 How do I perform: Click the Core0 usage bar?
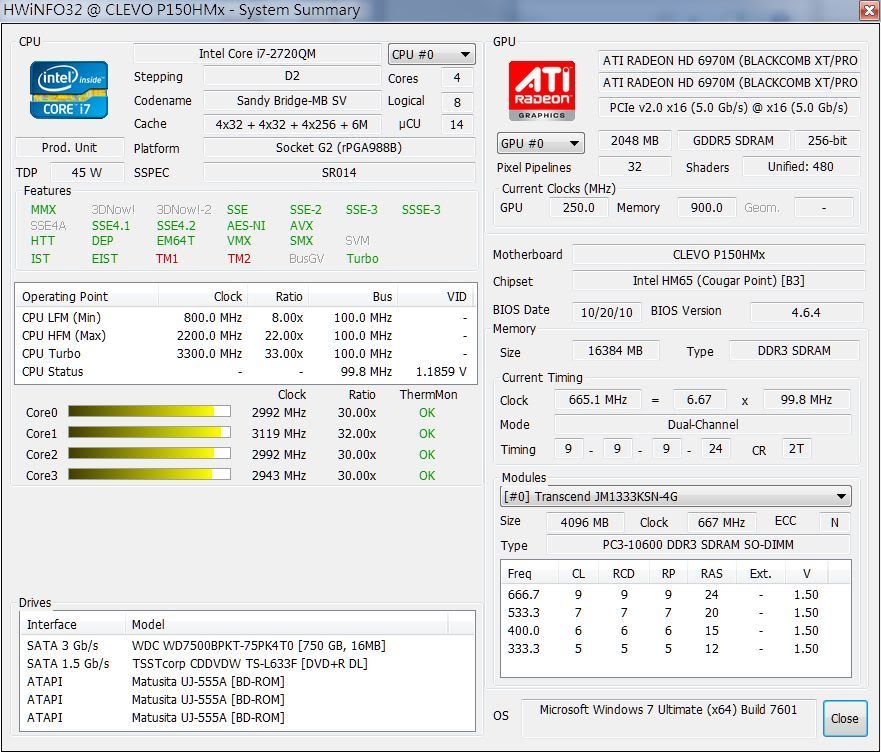(x=149, y=412)
